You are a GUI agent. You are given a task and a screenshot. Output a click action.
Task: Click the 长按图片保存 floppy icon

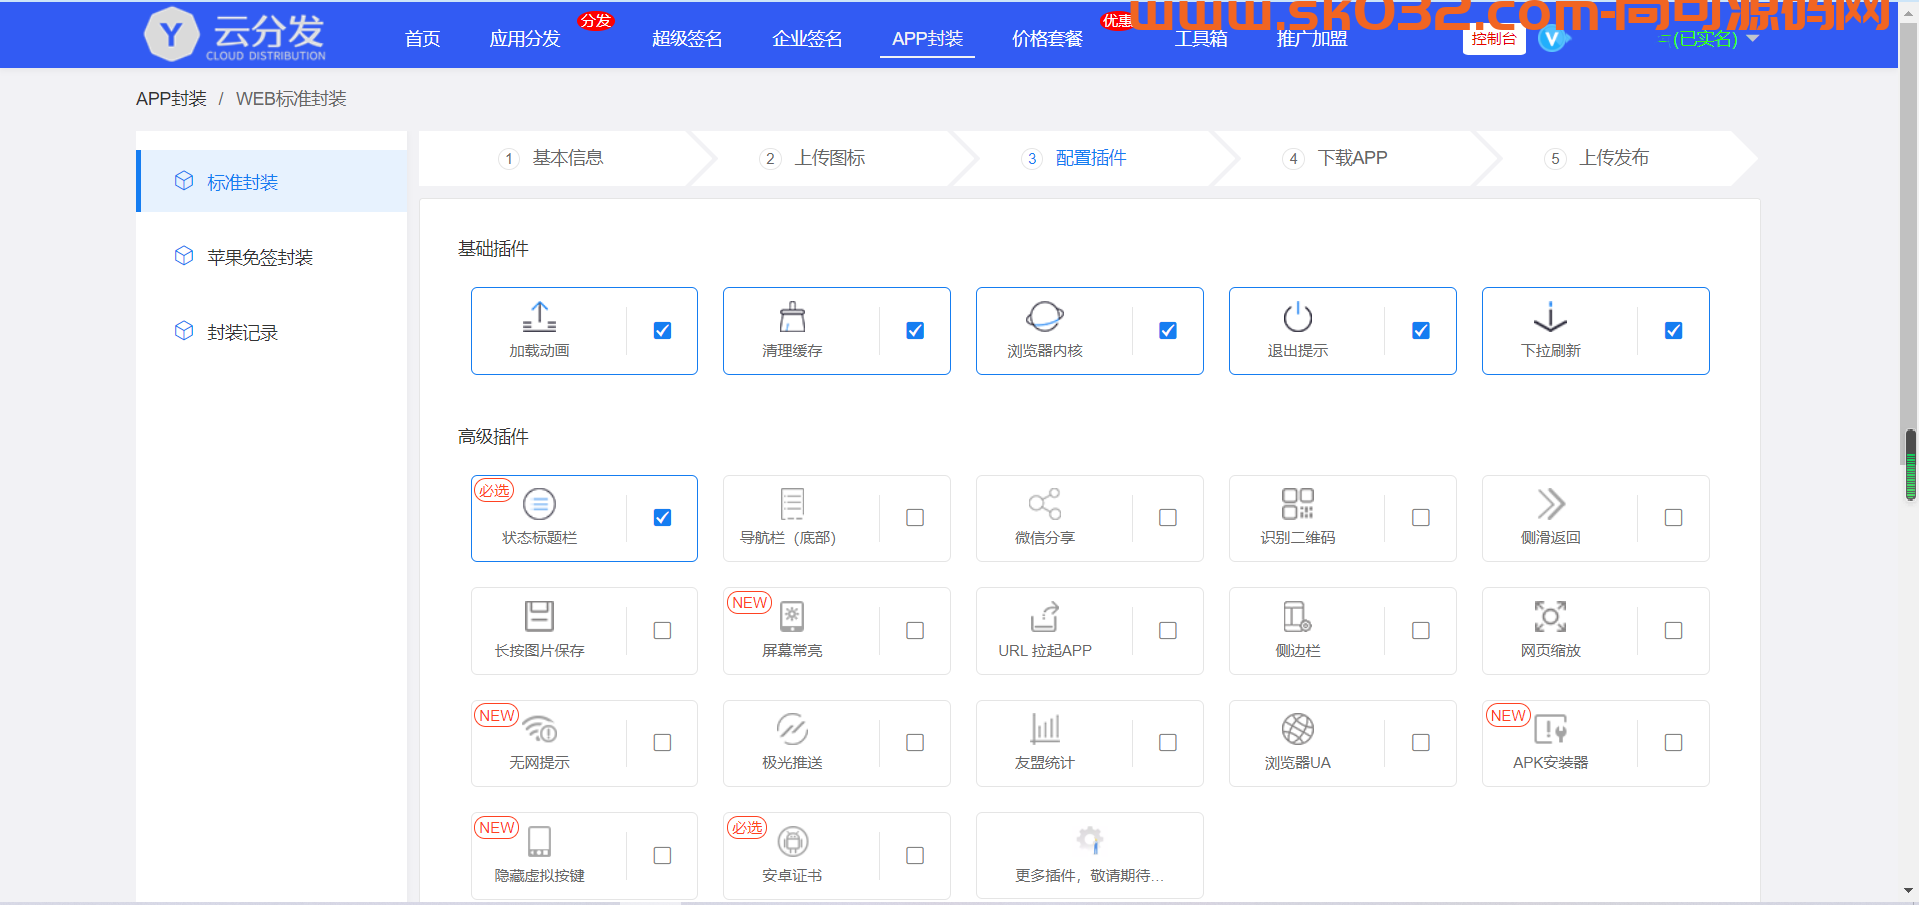point(539,616)
